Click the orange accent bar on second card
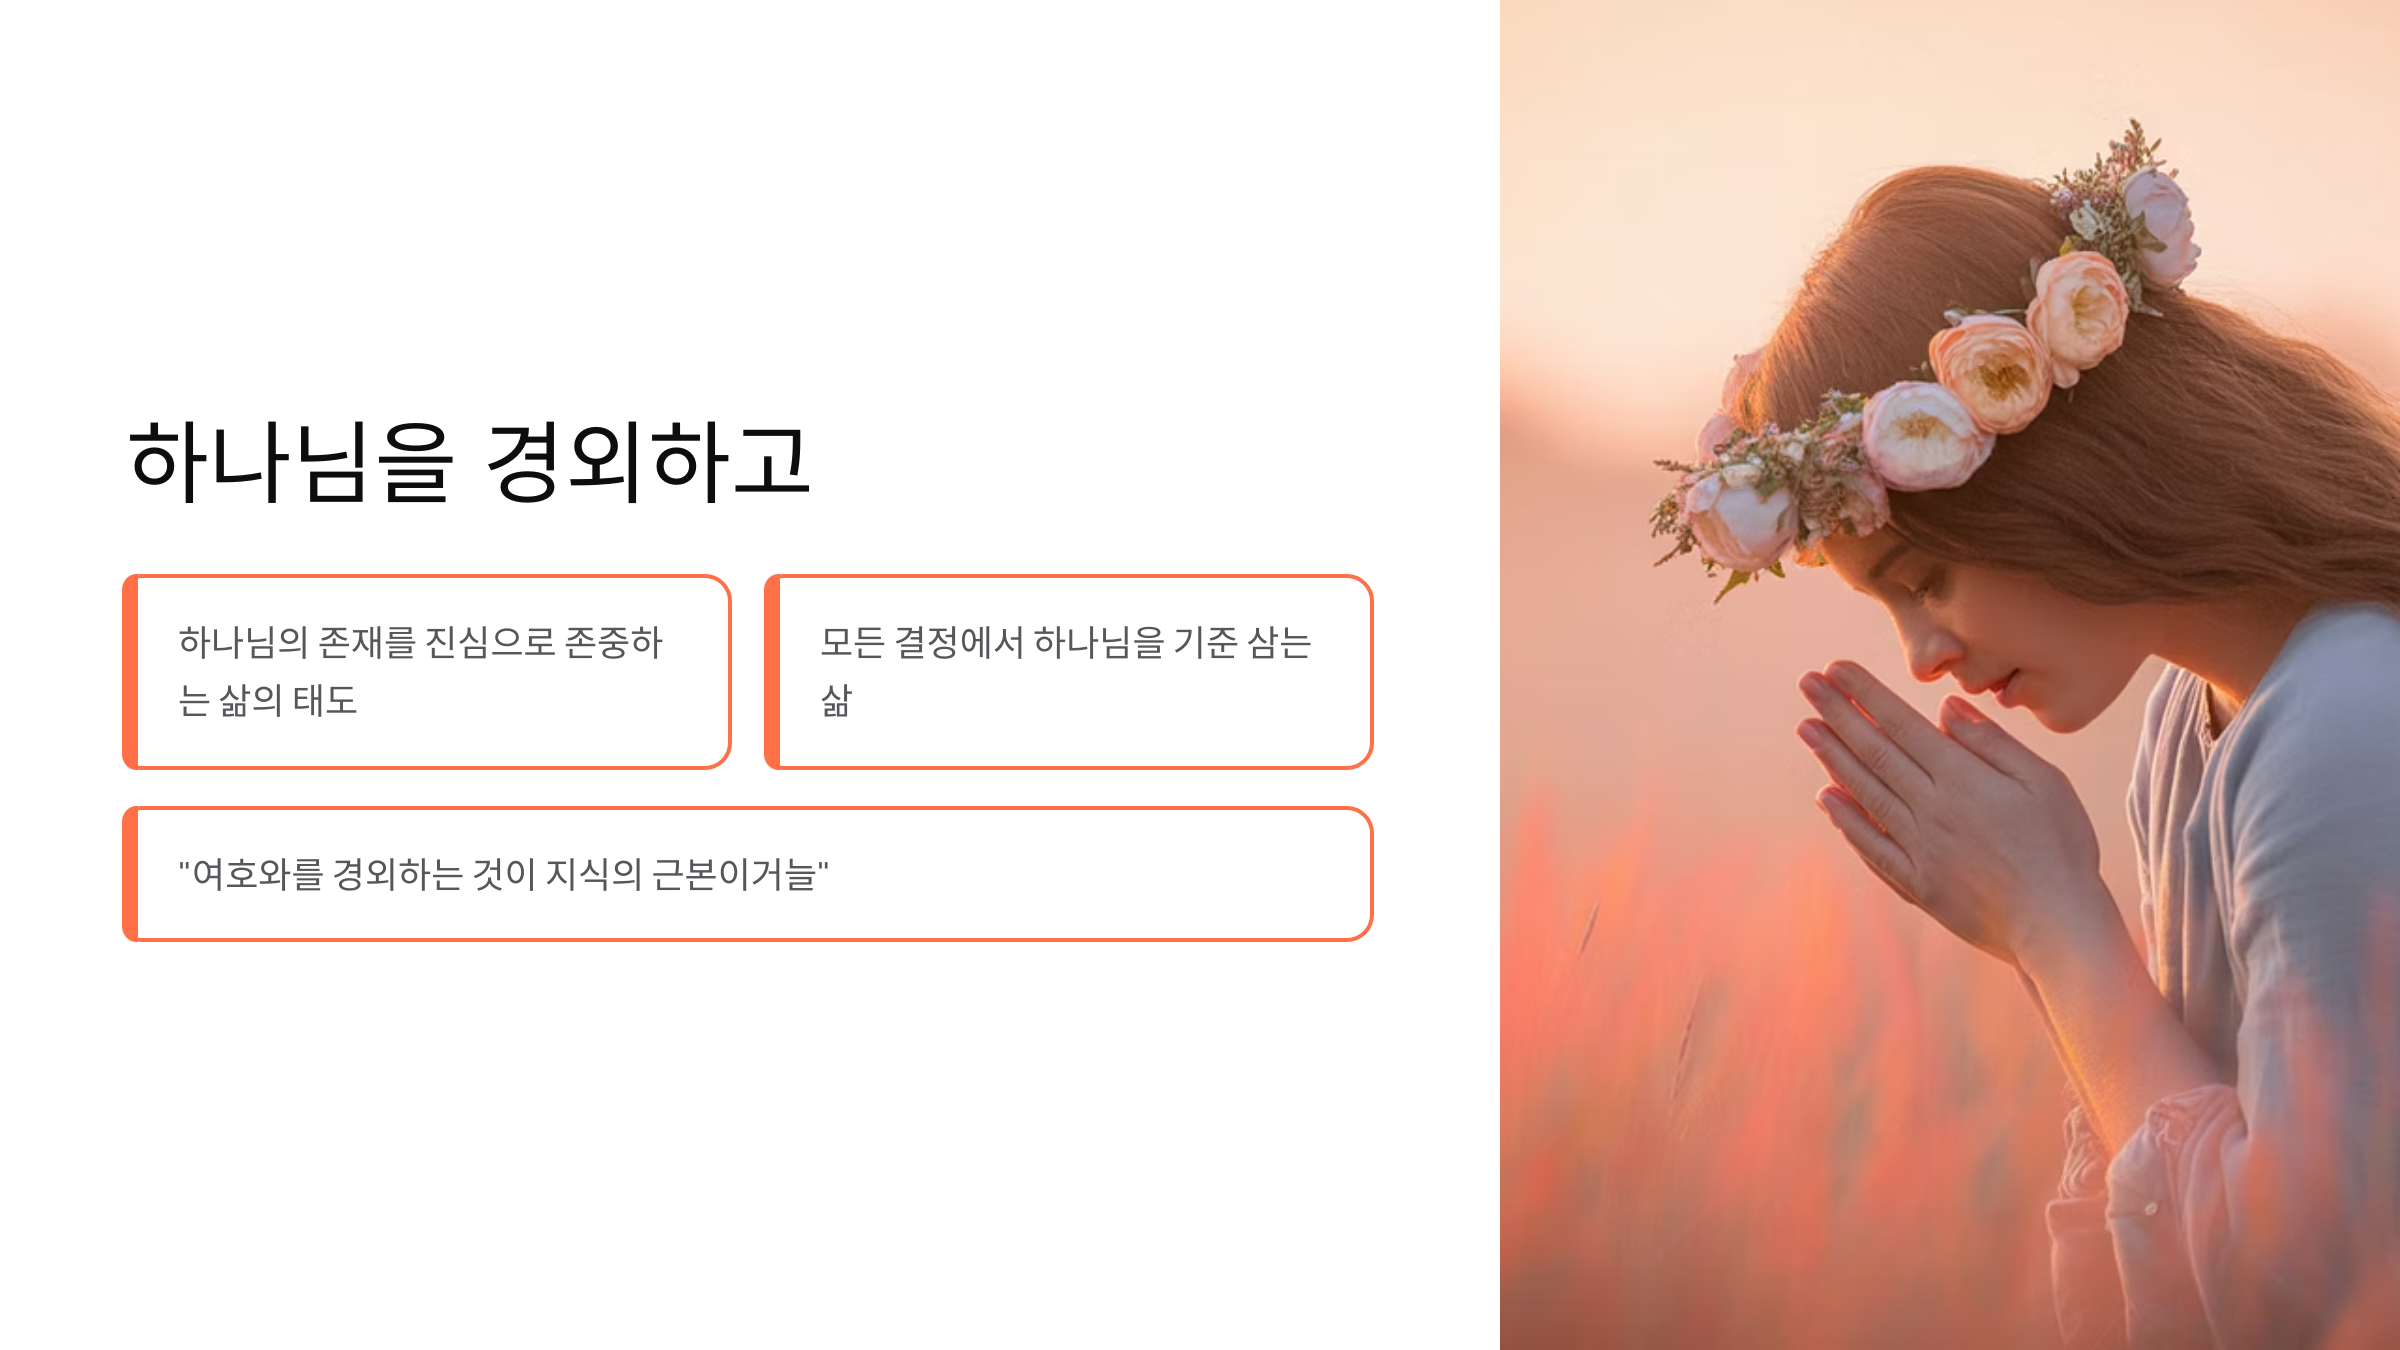The image size is (2400, 1350). pyautogui.click(x=772, y=672)
